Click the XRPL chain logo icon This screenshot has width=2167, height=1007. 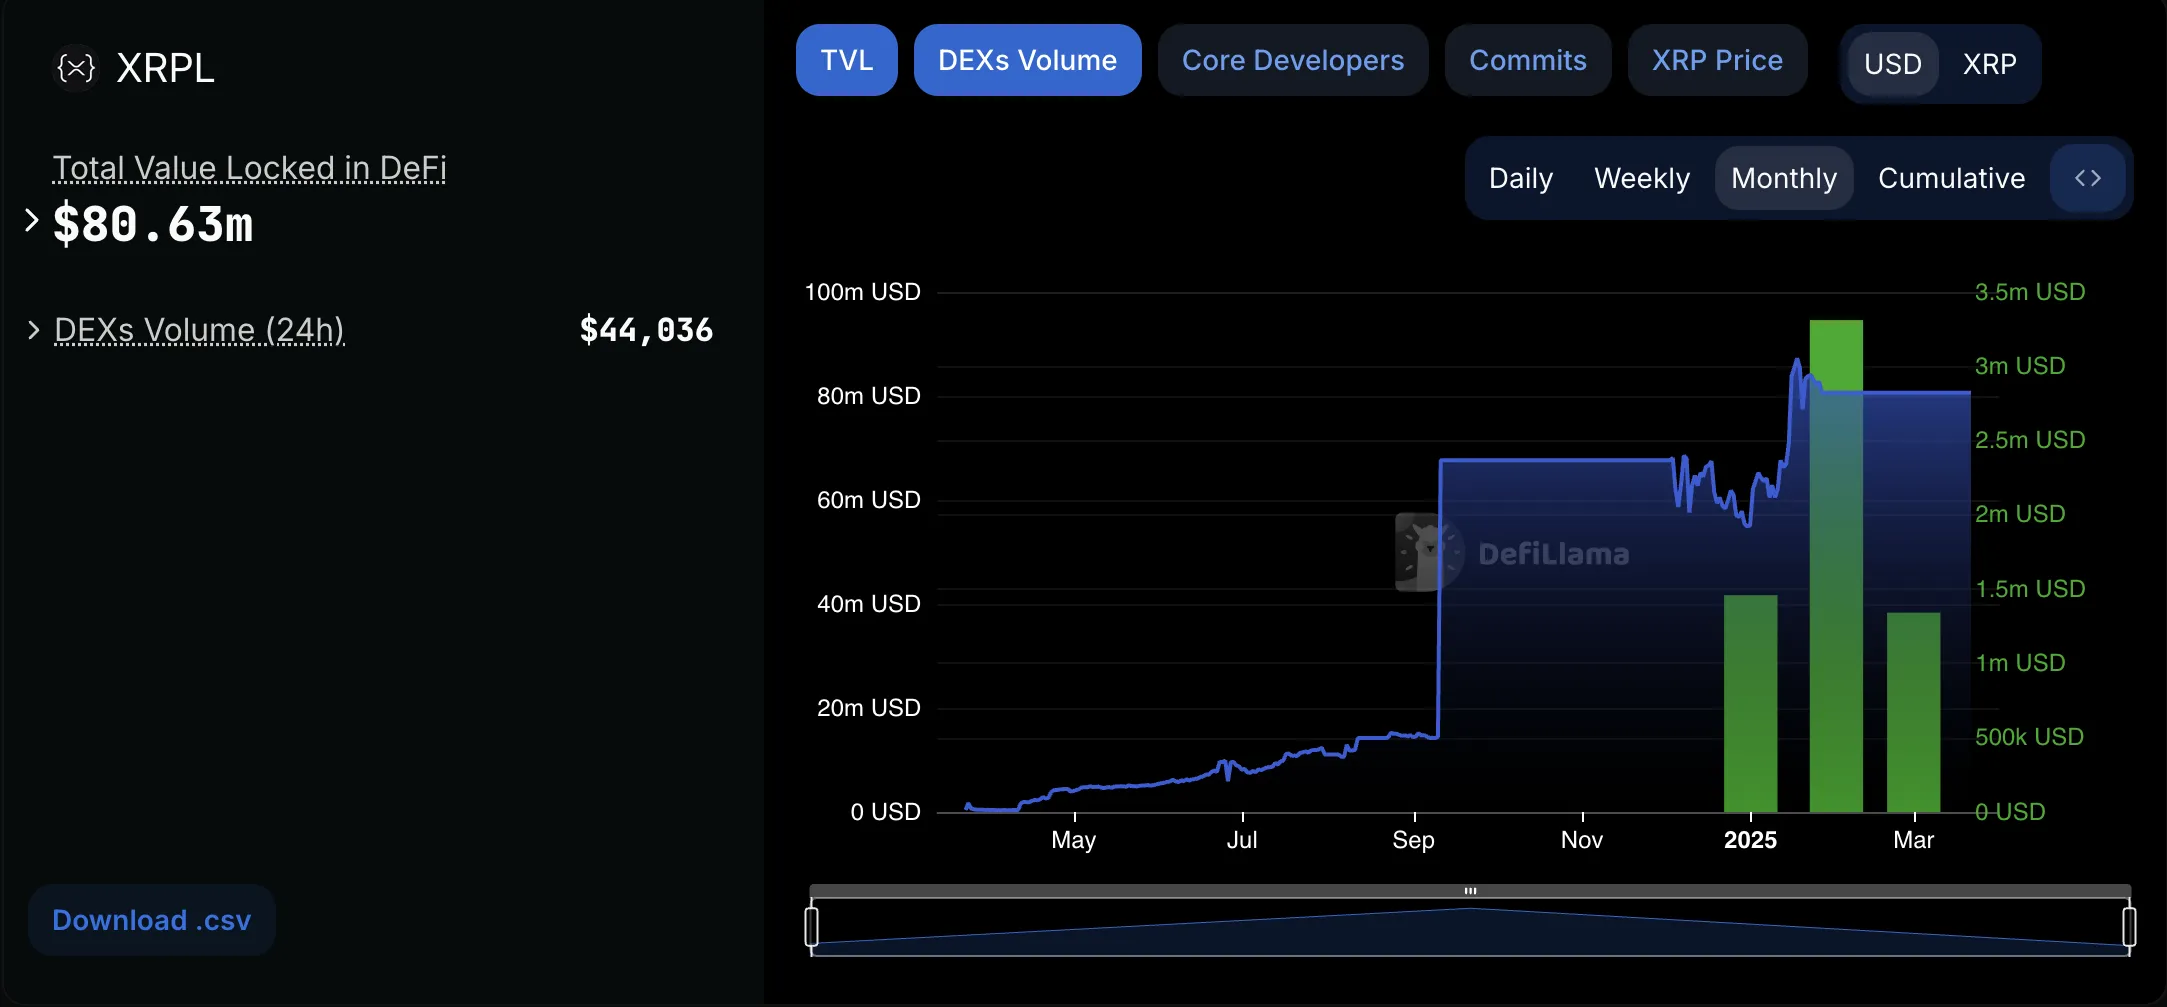click(x=76, y=68)
